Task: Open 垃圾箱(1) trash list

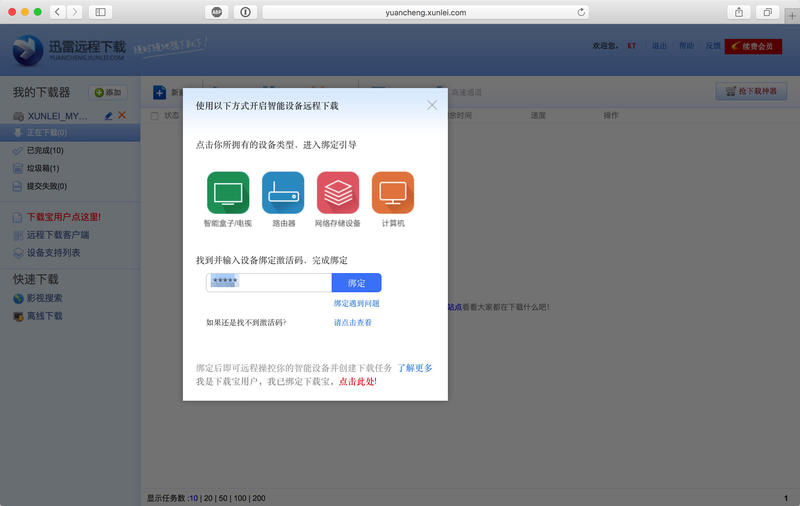Action: [x=43, y=168]
